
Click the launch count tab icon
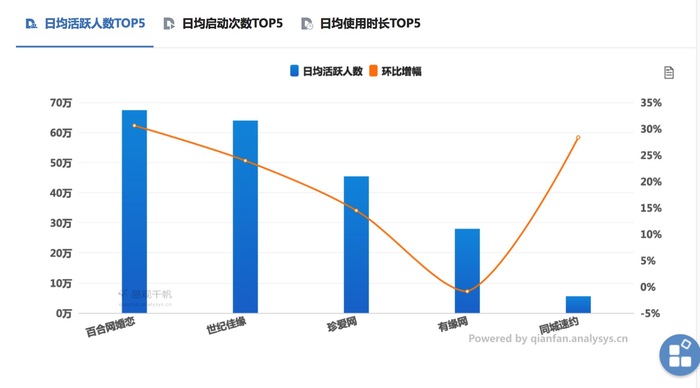[169, 24]
